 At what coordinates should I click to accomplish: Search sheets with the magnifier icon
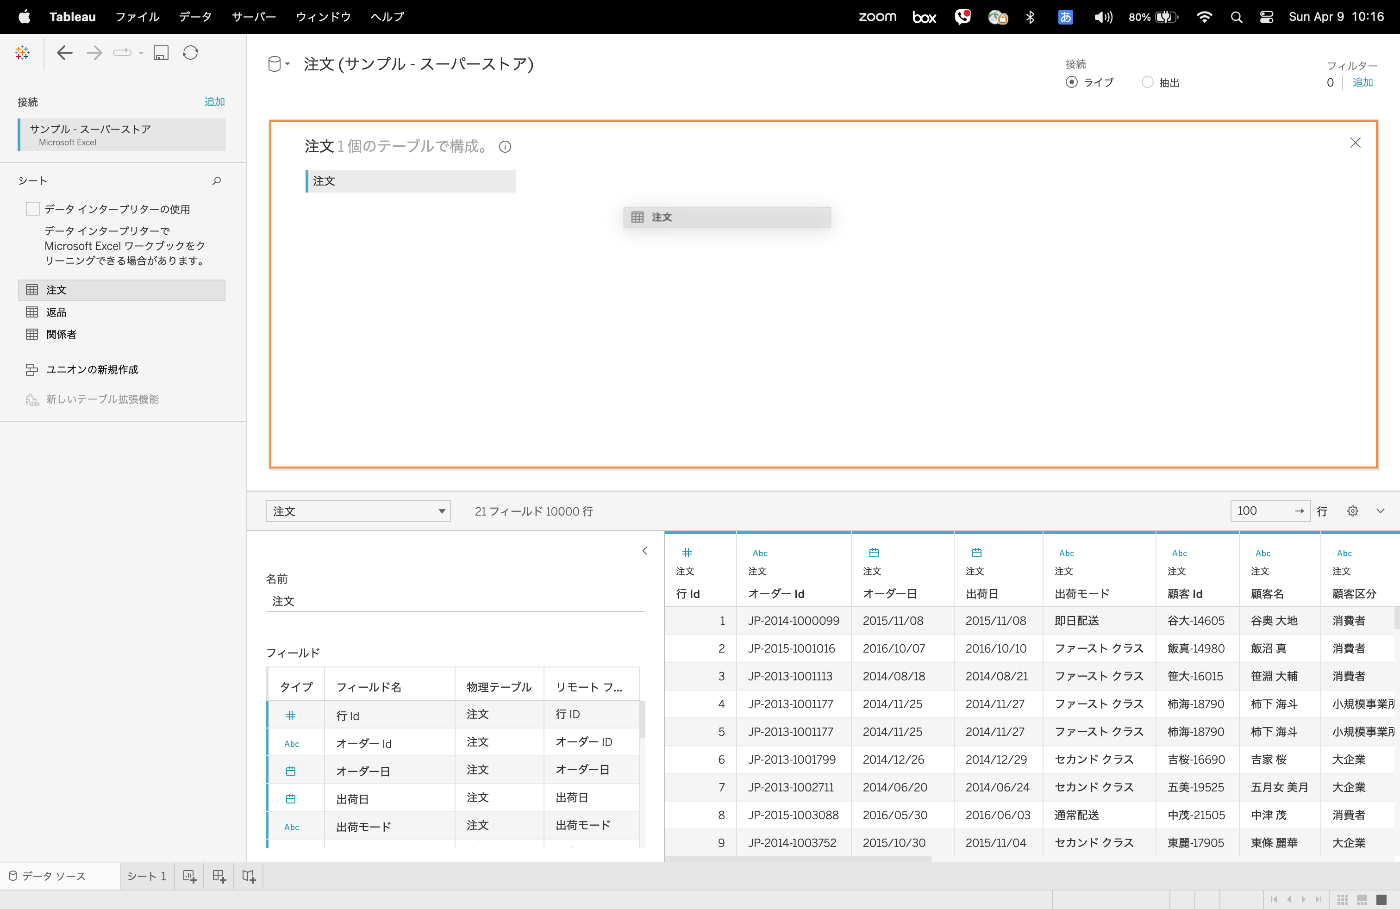(217, 181)
